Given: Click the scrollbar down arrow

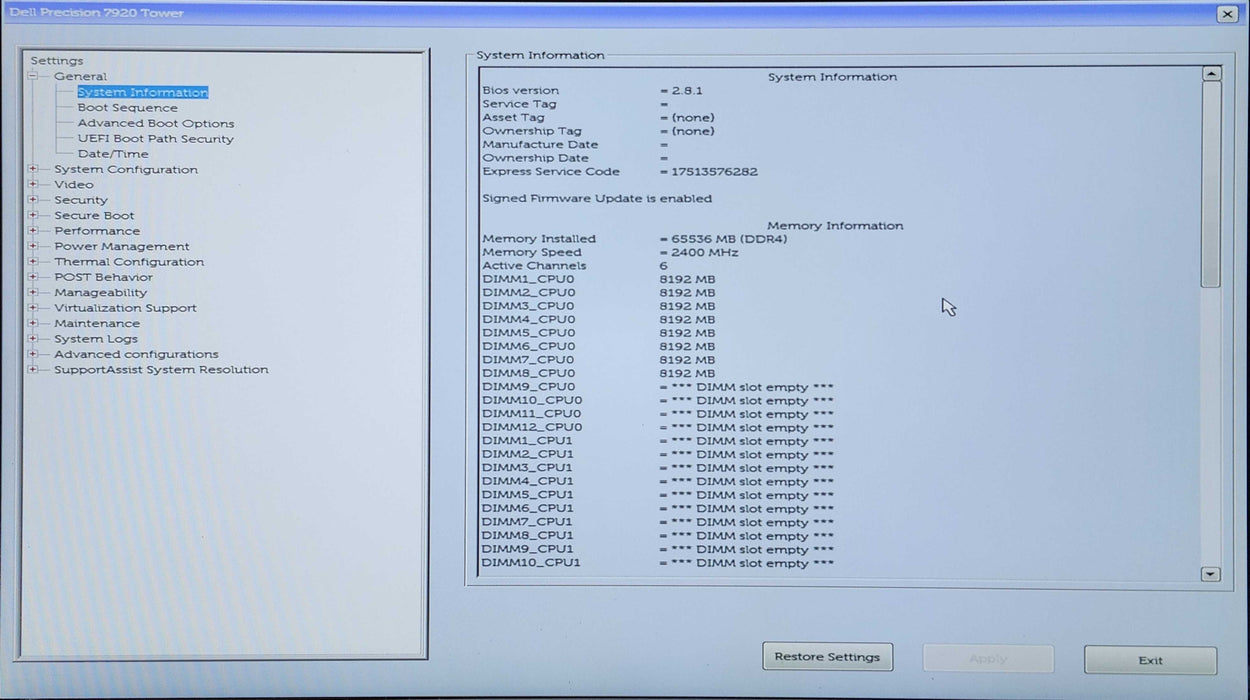Looking at the screenshot, I should click(x=1209, y=572).
